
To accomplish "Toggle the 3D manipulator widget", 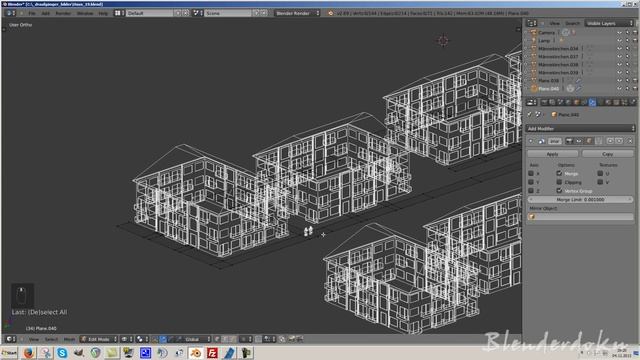I will coord(155,339).
